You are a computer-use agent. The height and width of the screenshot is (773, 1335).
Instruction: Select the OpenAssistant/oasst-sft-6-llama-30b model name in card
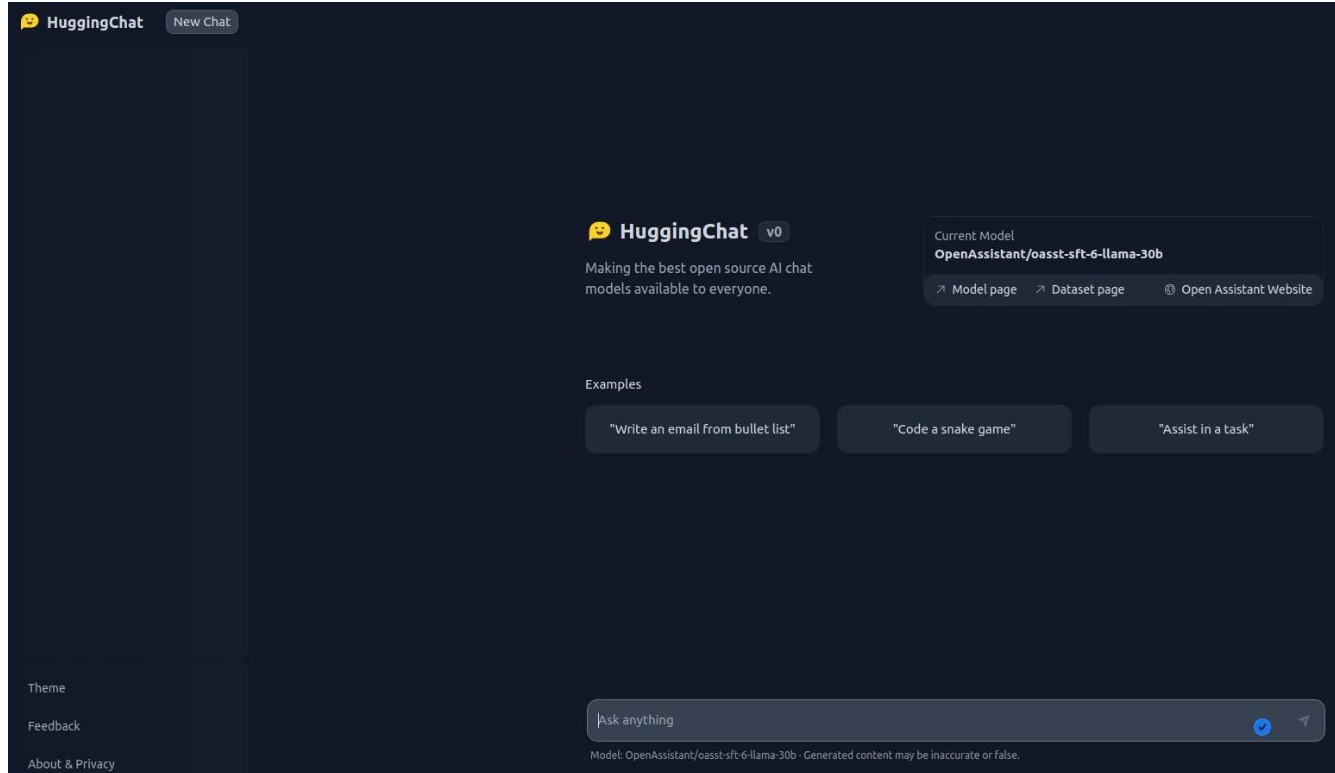coord(1048,254)
